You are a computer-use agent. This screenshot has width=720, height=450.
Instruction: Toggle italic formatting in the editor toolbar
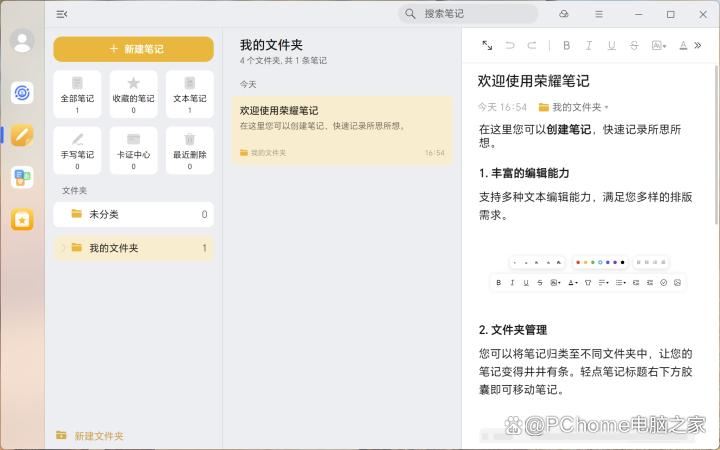(589, 45)
